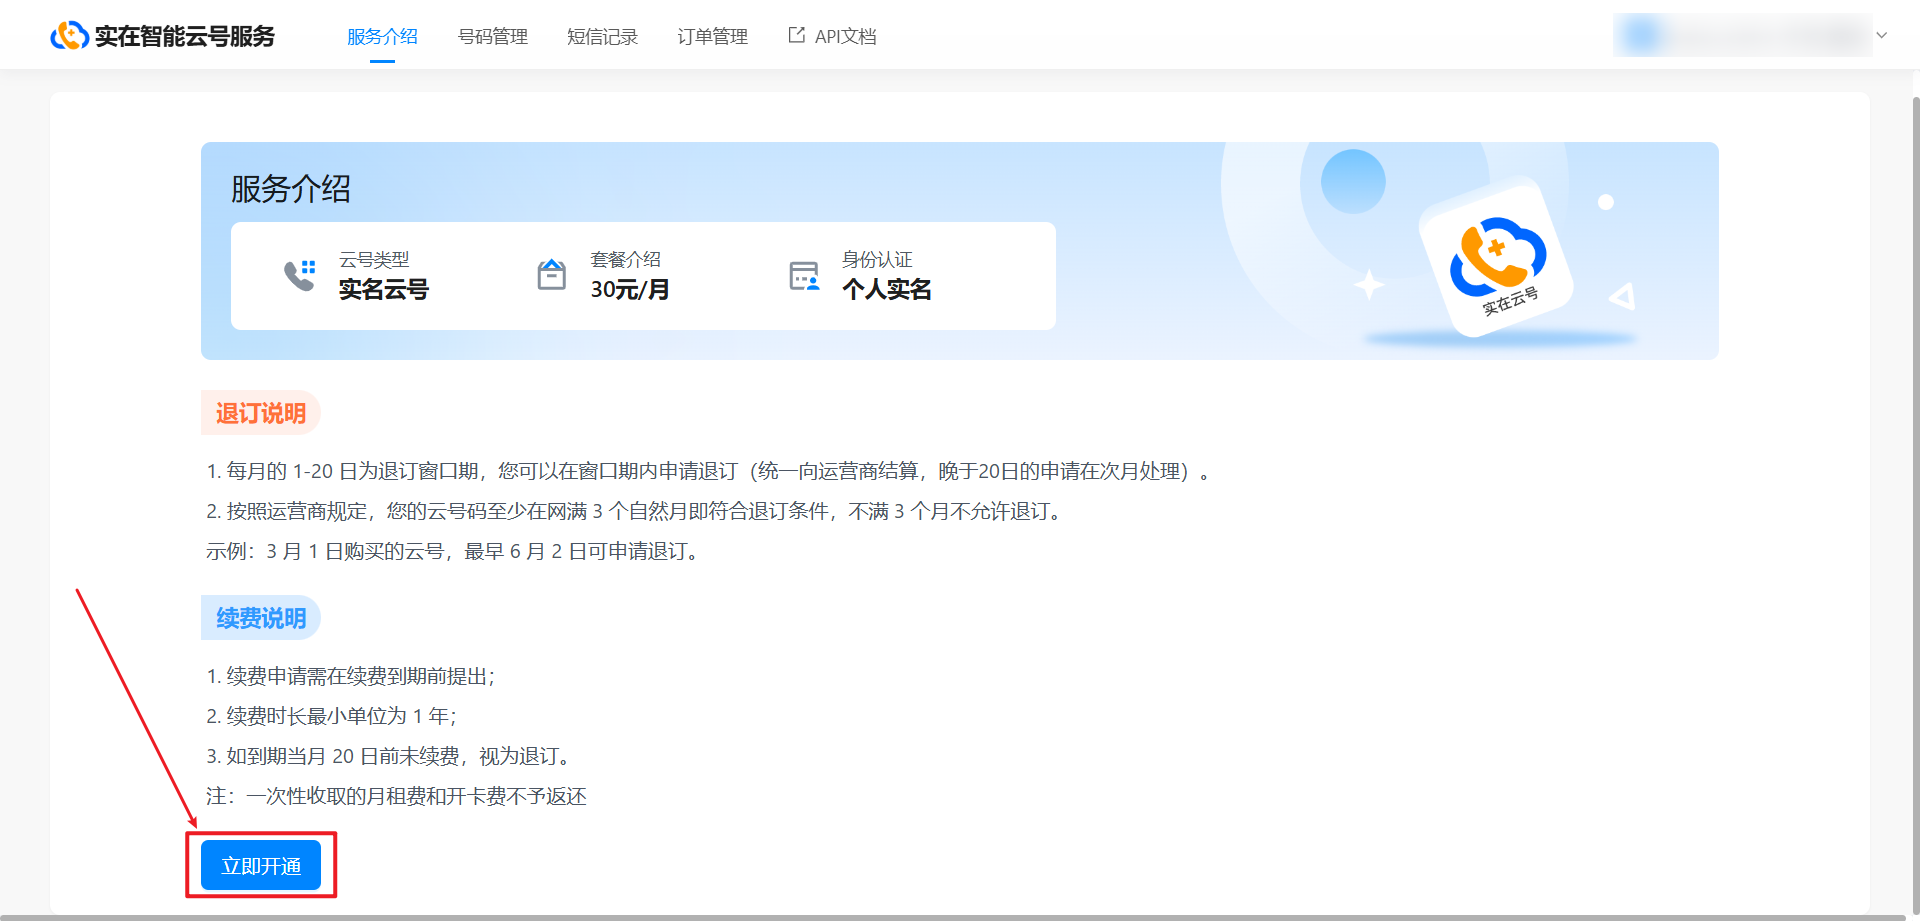Open the 号码管理 tab
This screenshot has width=1920, height=921.
492,37
